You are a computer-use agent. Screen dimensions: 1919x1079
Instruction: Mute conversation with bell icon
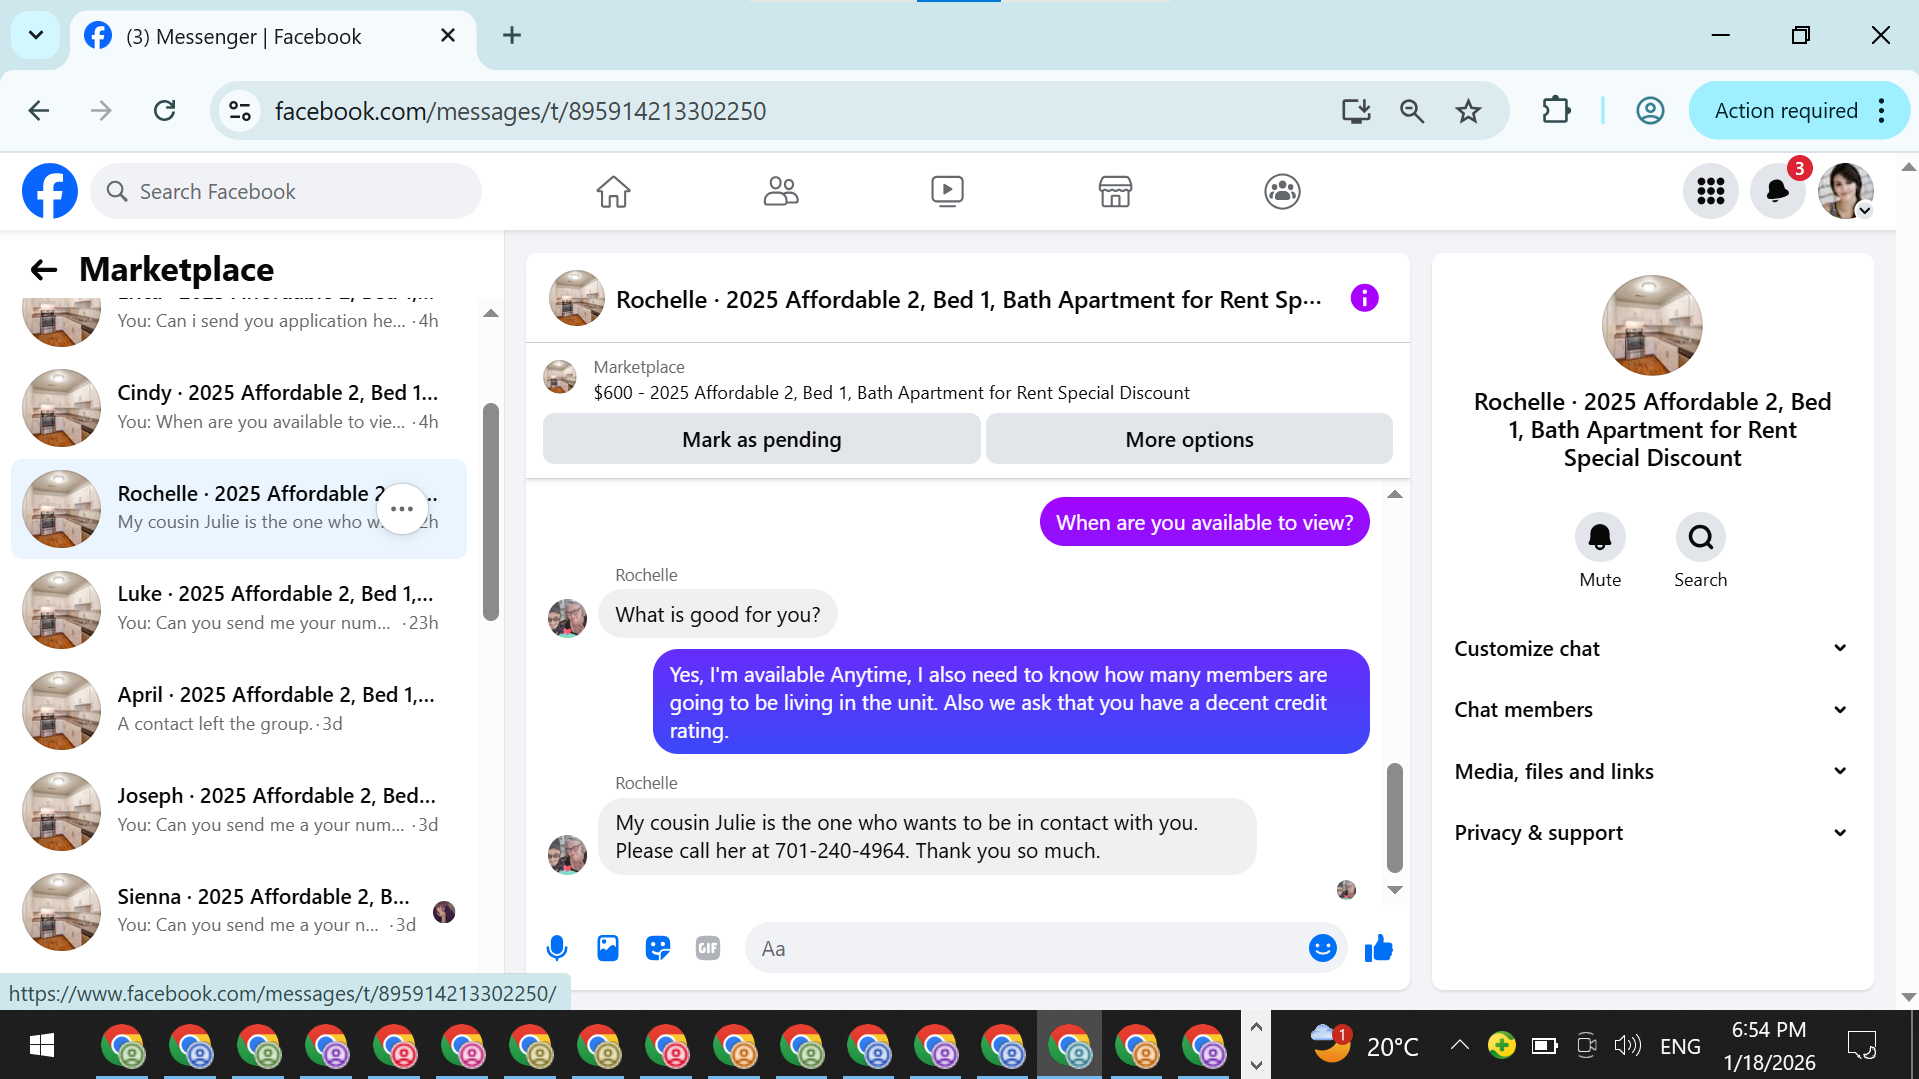1600,538
